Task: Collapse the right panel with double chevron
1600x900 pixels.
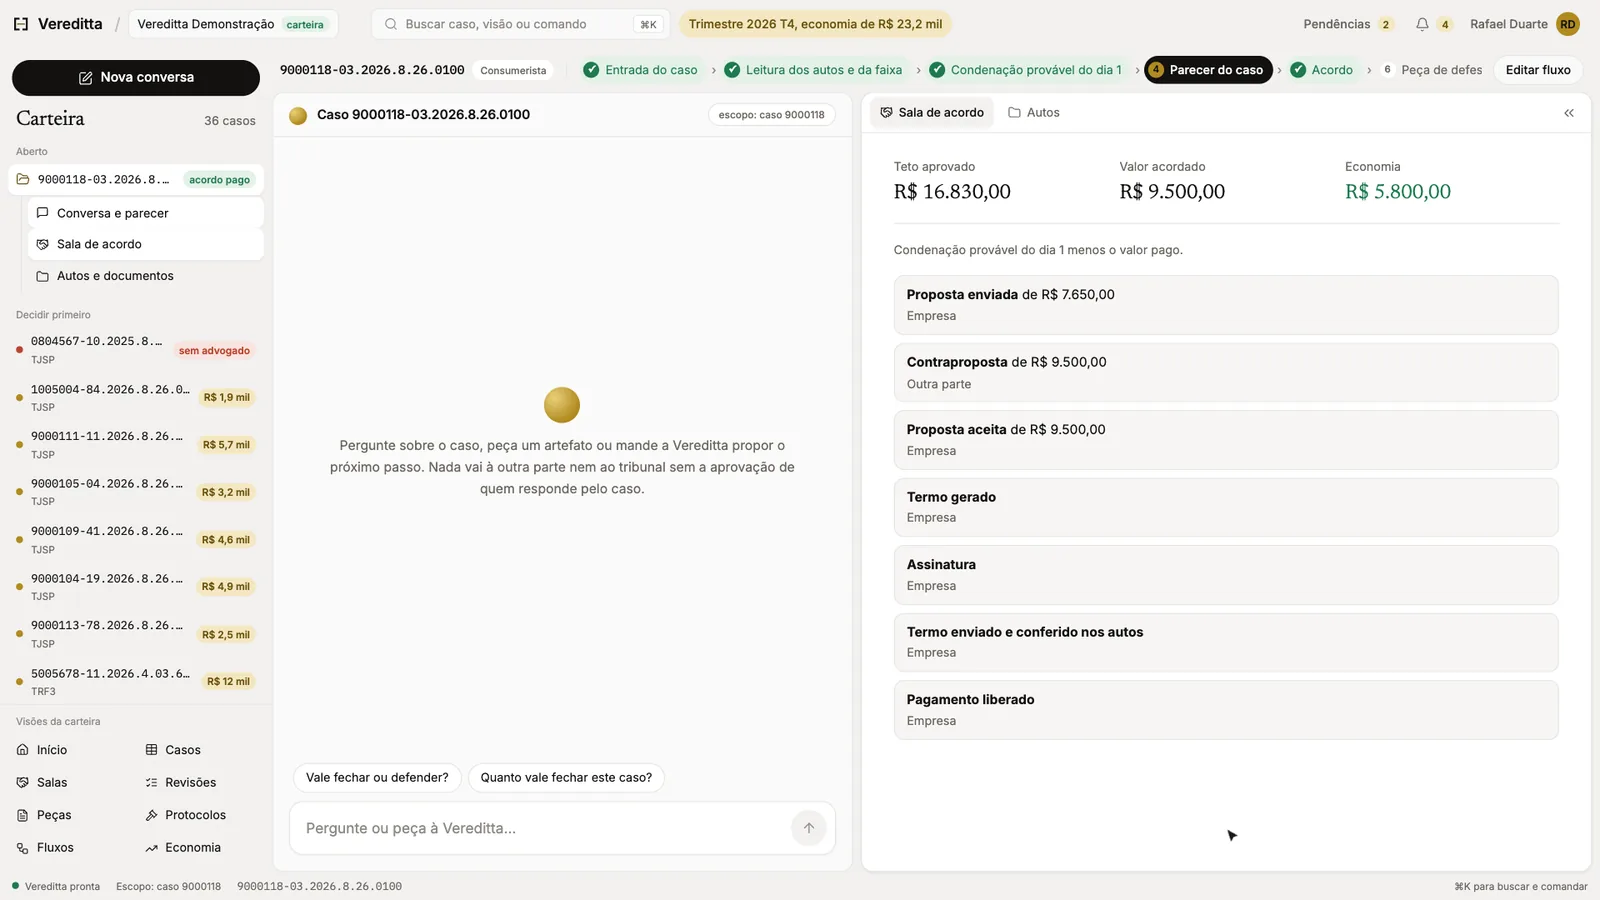Action: [x=1569, y=113]
